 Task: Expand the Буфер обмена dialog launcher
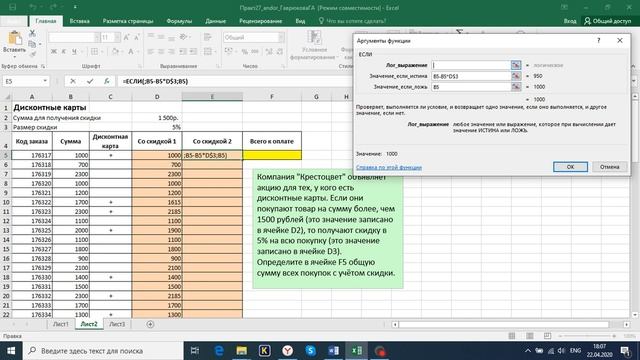(42, 66)
